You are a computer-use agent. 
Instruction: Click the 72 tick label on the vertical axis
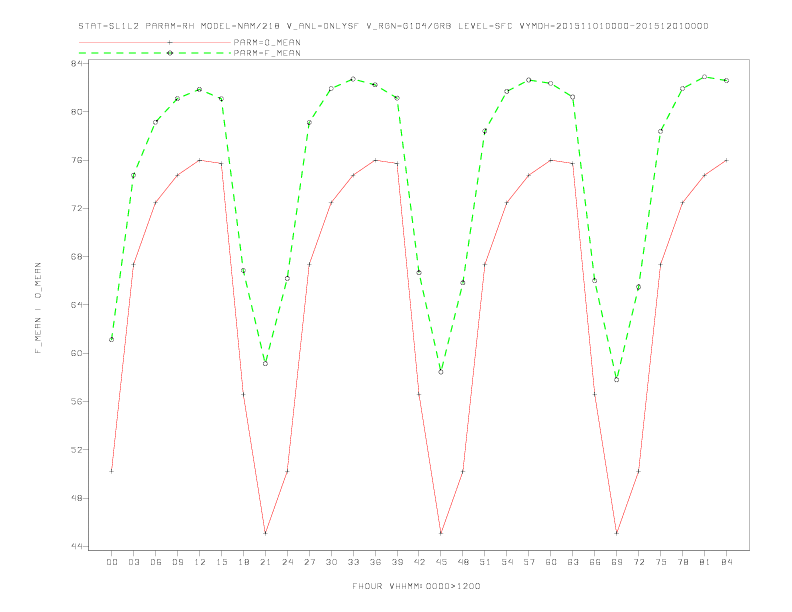click(77, 208)
